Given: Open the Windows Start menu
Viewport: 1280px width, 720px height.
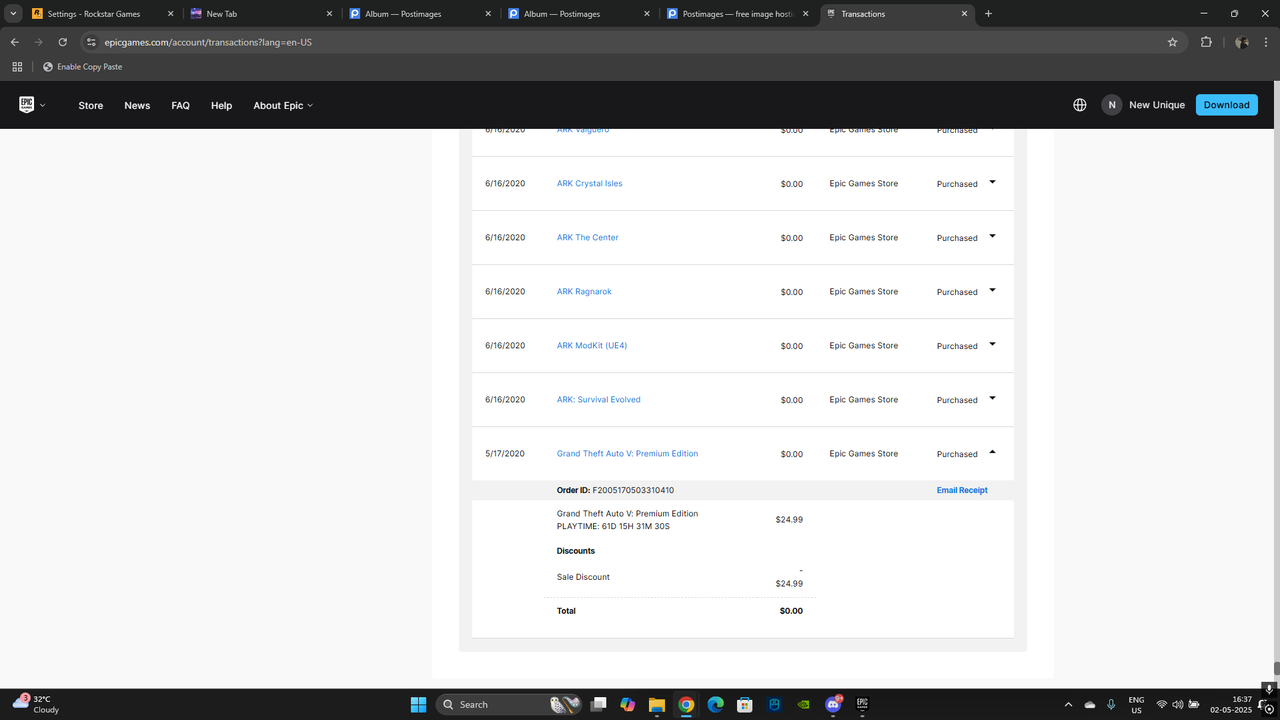Looking at the screenshot, I should 418,704.
